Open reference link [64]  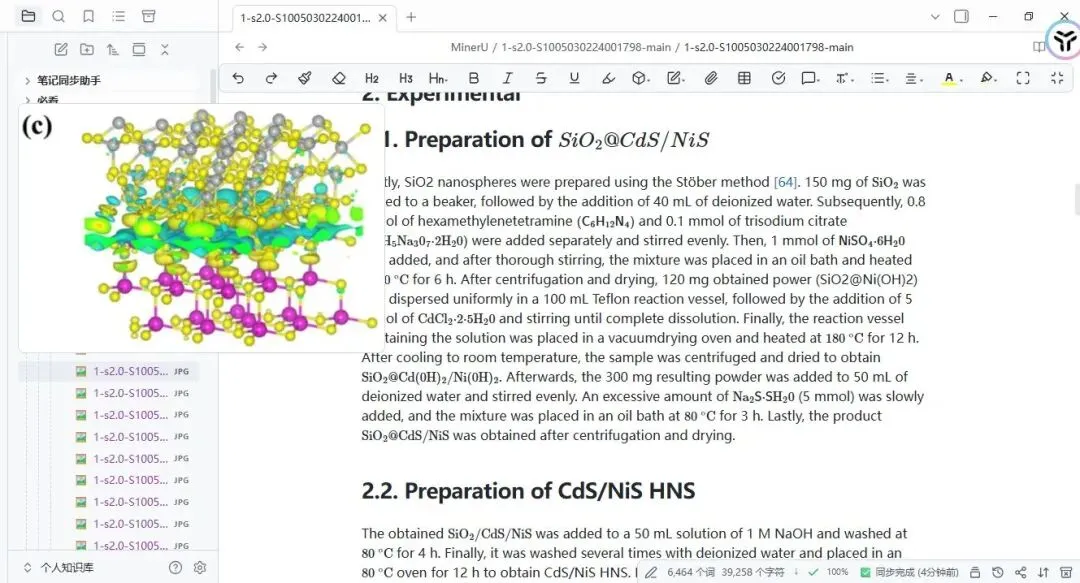coord(785,182)
